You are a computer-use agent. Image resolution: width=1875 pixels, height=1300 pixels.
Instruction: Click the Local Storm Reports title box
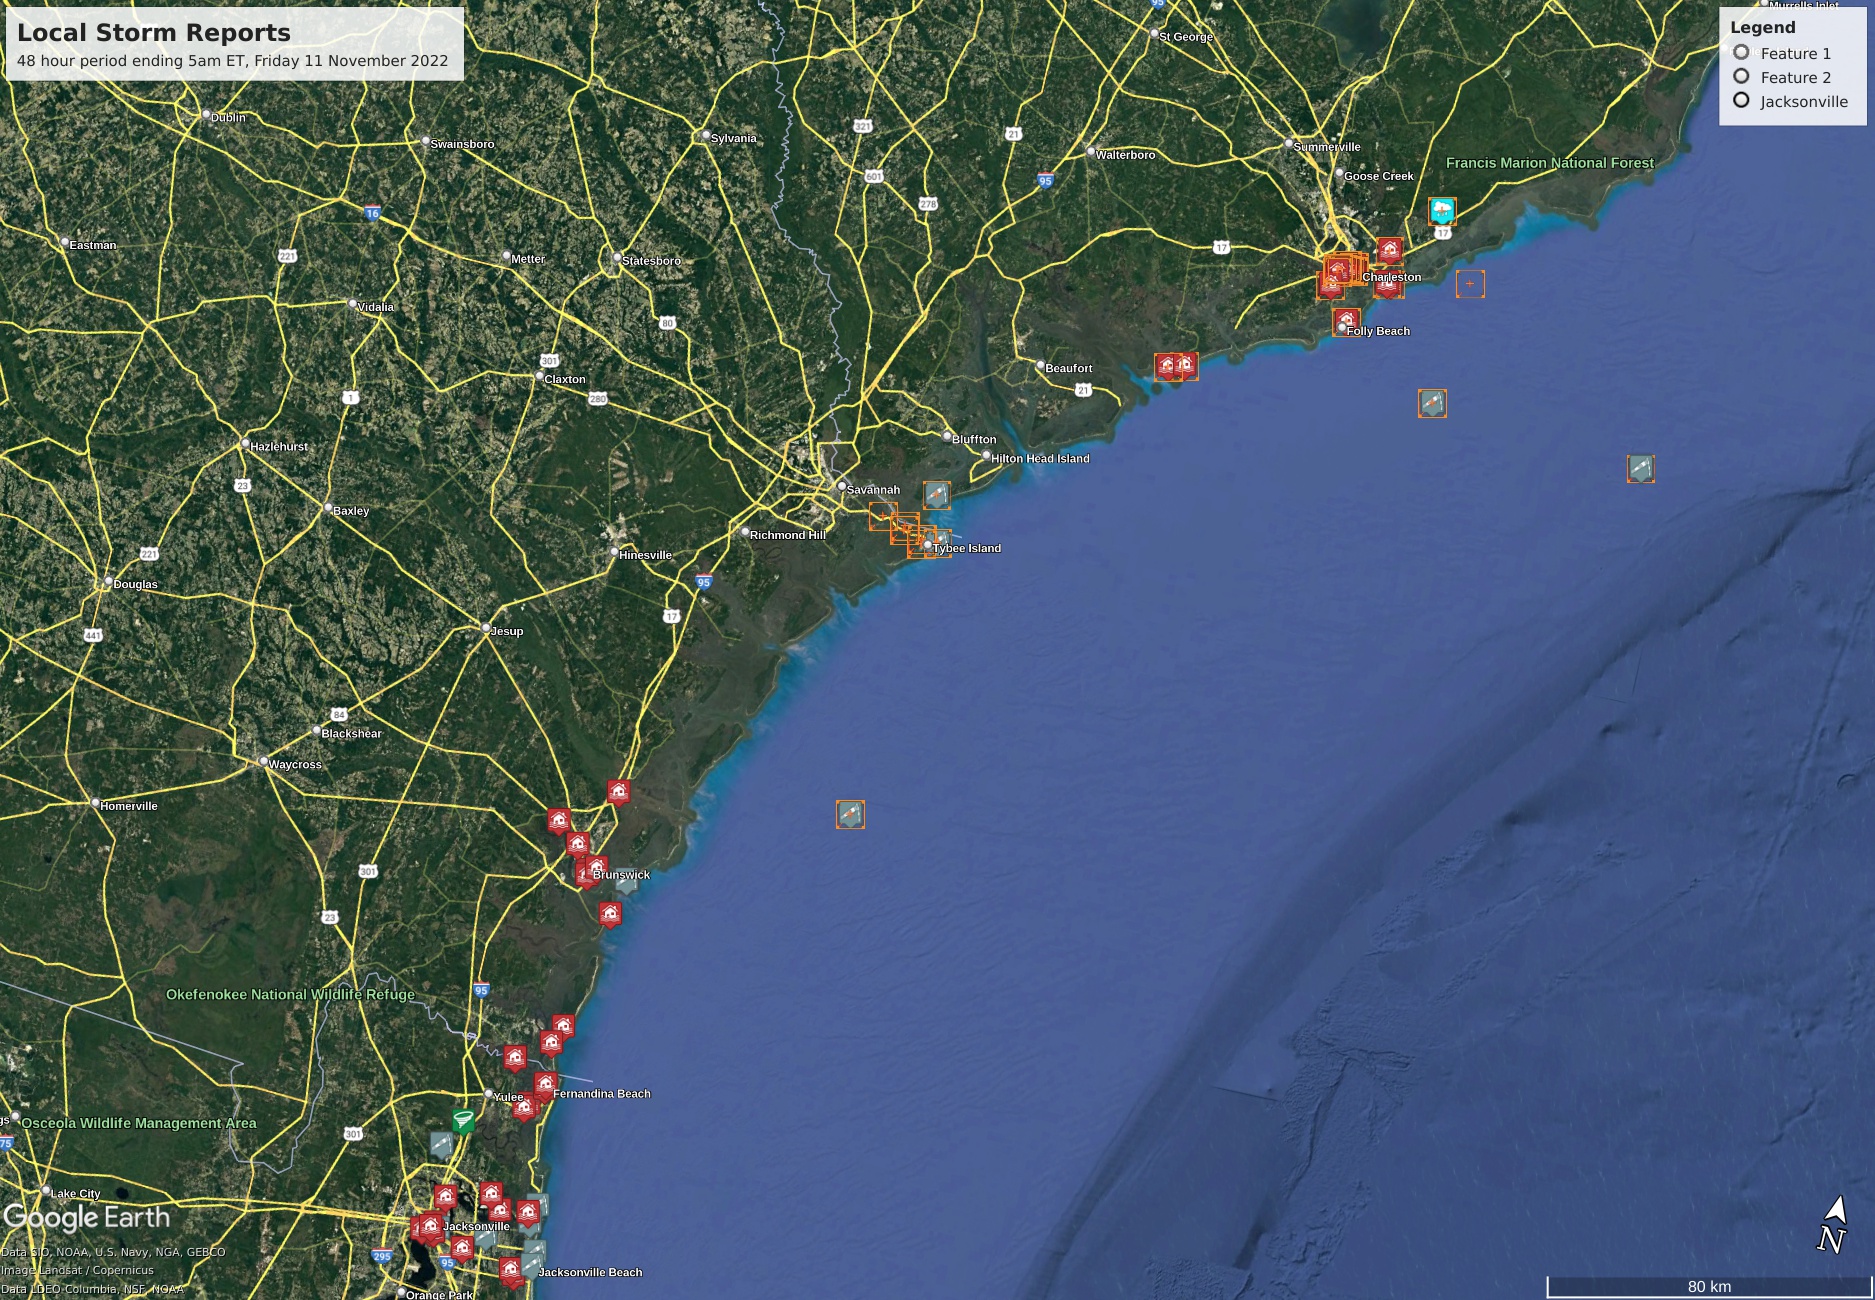pyautogui.click(x=234, y=44)
